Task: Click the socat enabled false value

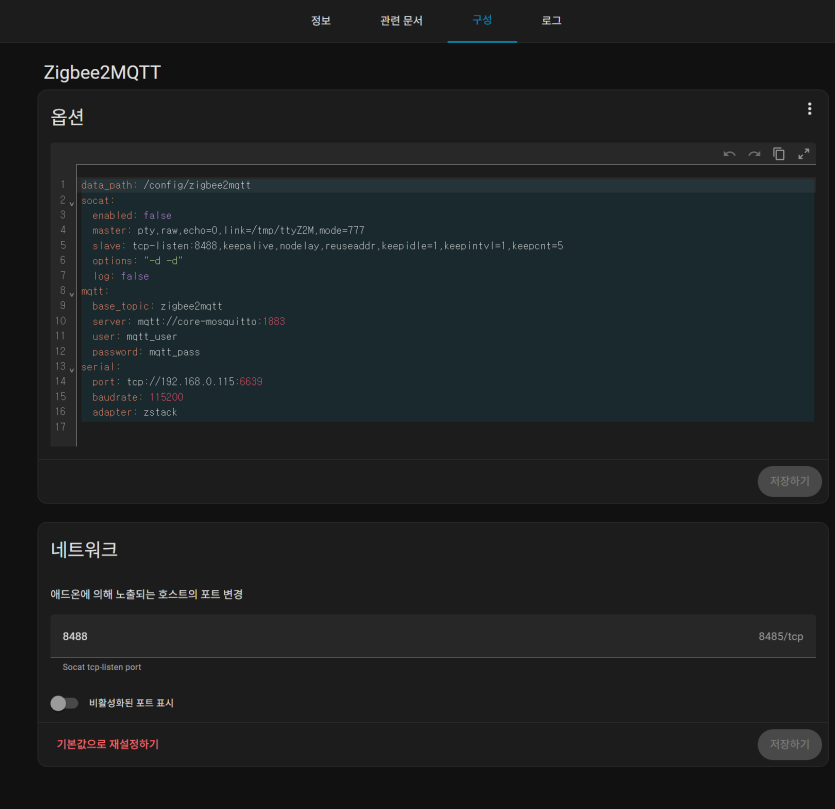Action: click(x=158, y=216)
